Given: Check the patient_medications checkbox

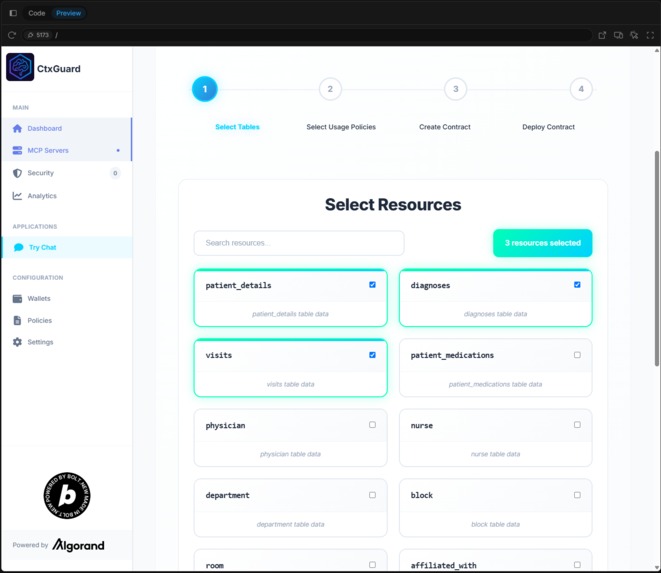Looking at the screenshot, I should (x=577, y=355).
